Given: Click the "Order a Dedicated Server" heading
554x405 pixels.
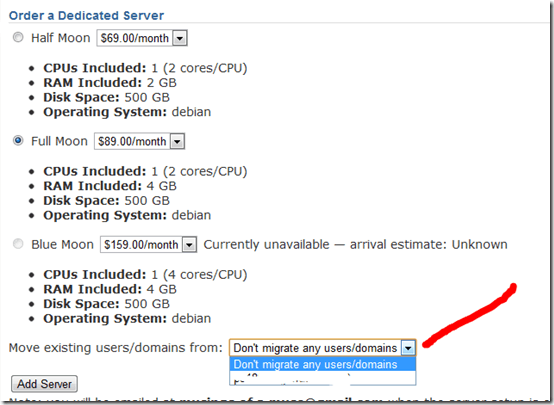Looking at the screenshot, I should (87, 16).
